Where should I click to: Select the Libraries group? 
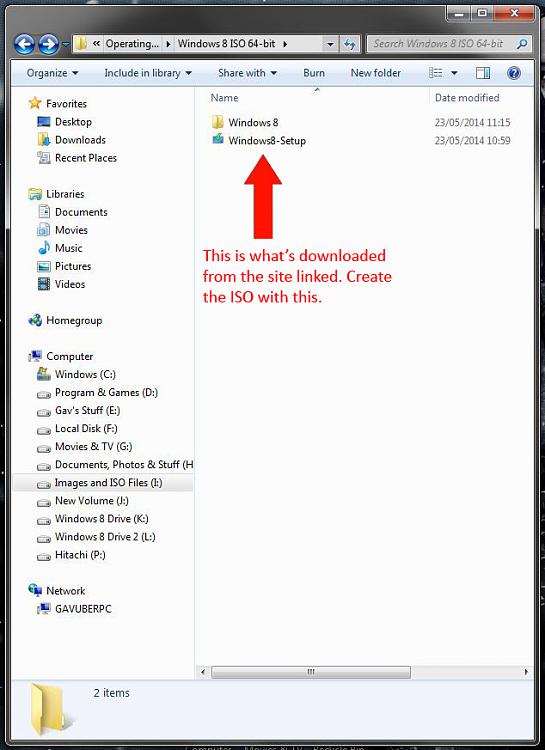click(x=56, y=194)
